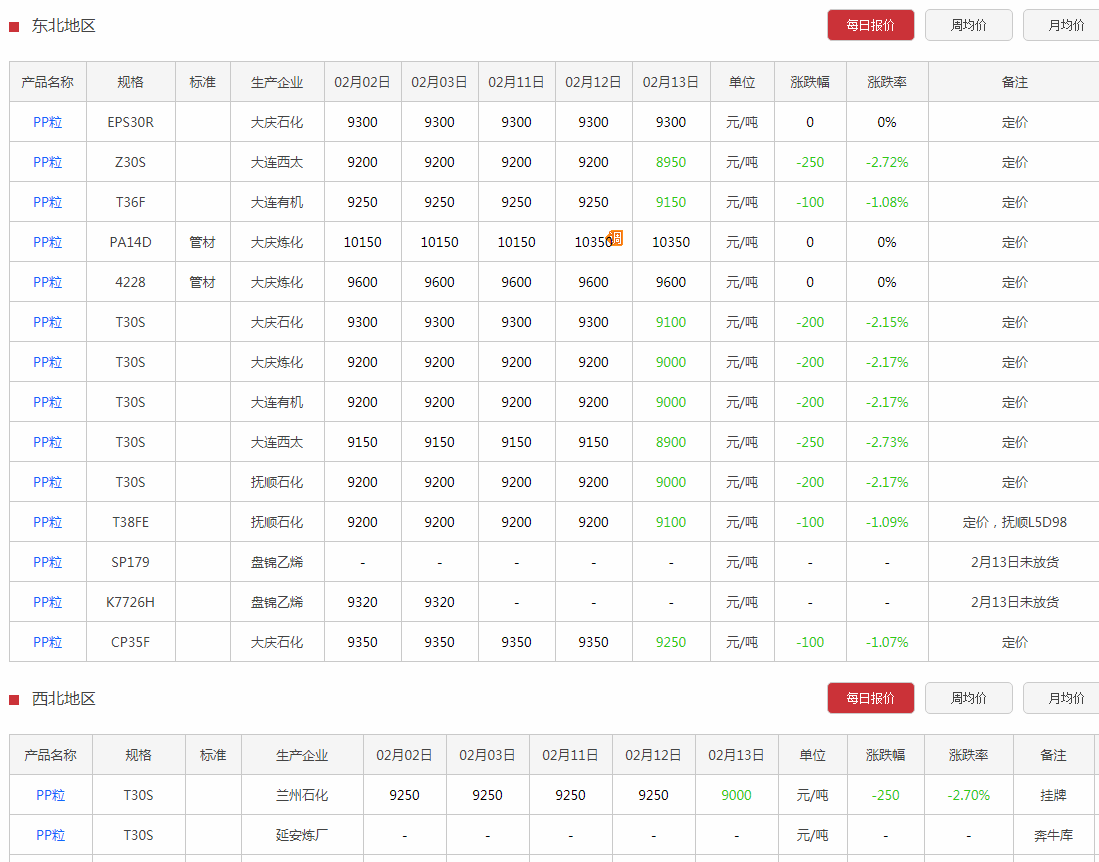Click 2月13日未放货 remark in SP179 row
The width and height of the screenshot is (1099, 862).
click(x=1014, y=562)
